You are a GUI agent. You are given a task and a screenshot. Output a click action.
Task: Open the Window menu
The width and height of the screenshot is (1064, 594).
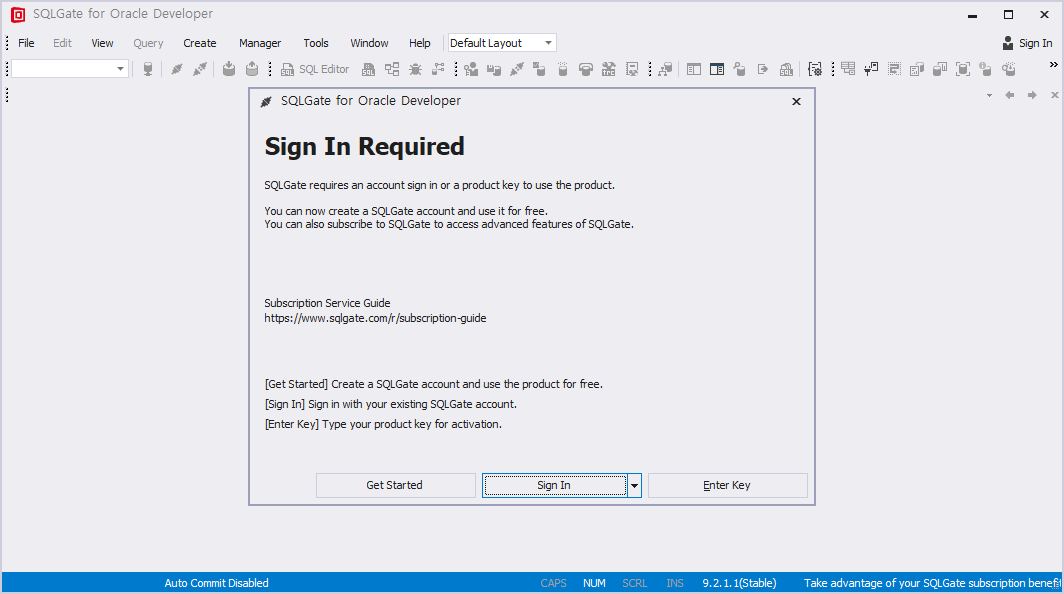pos(369,43)
